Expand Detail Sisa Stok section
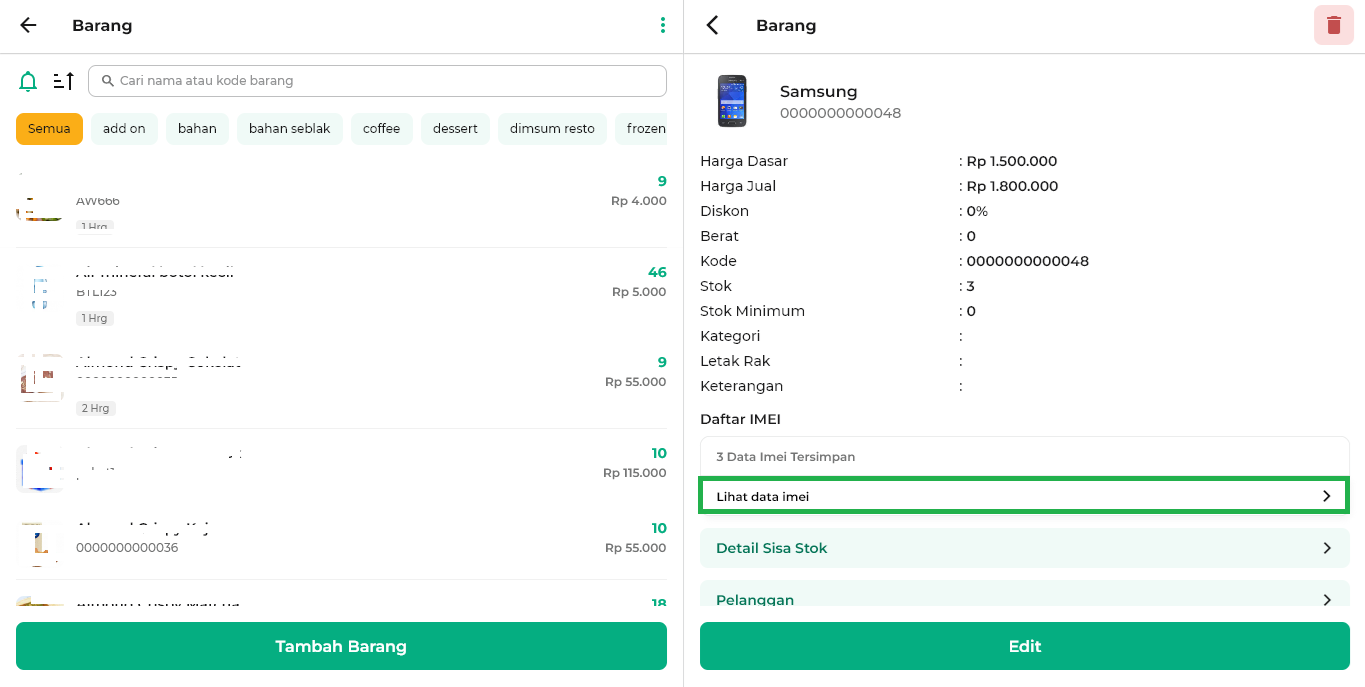 coord(1024,548)
